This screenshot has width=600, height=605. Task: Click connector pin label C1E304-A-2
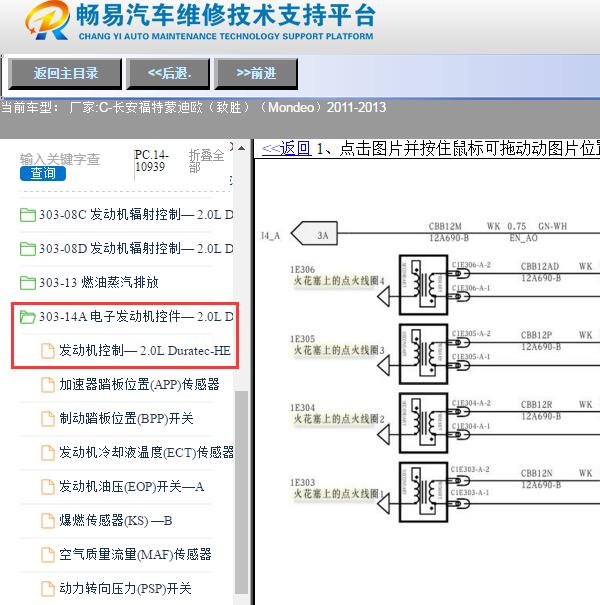pyautogui.click(x=471, y=403)
